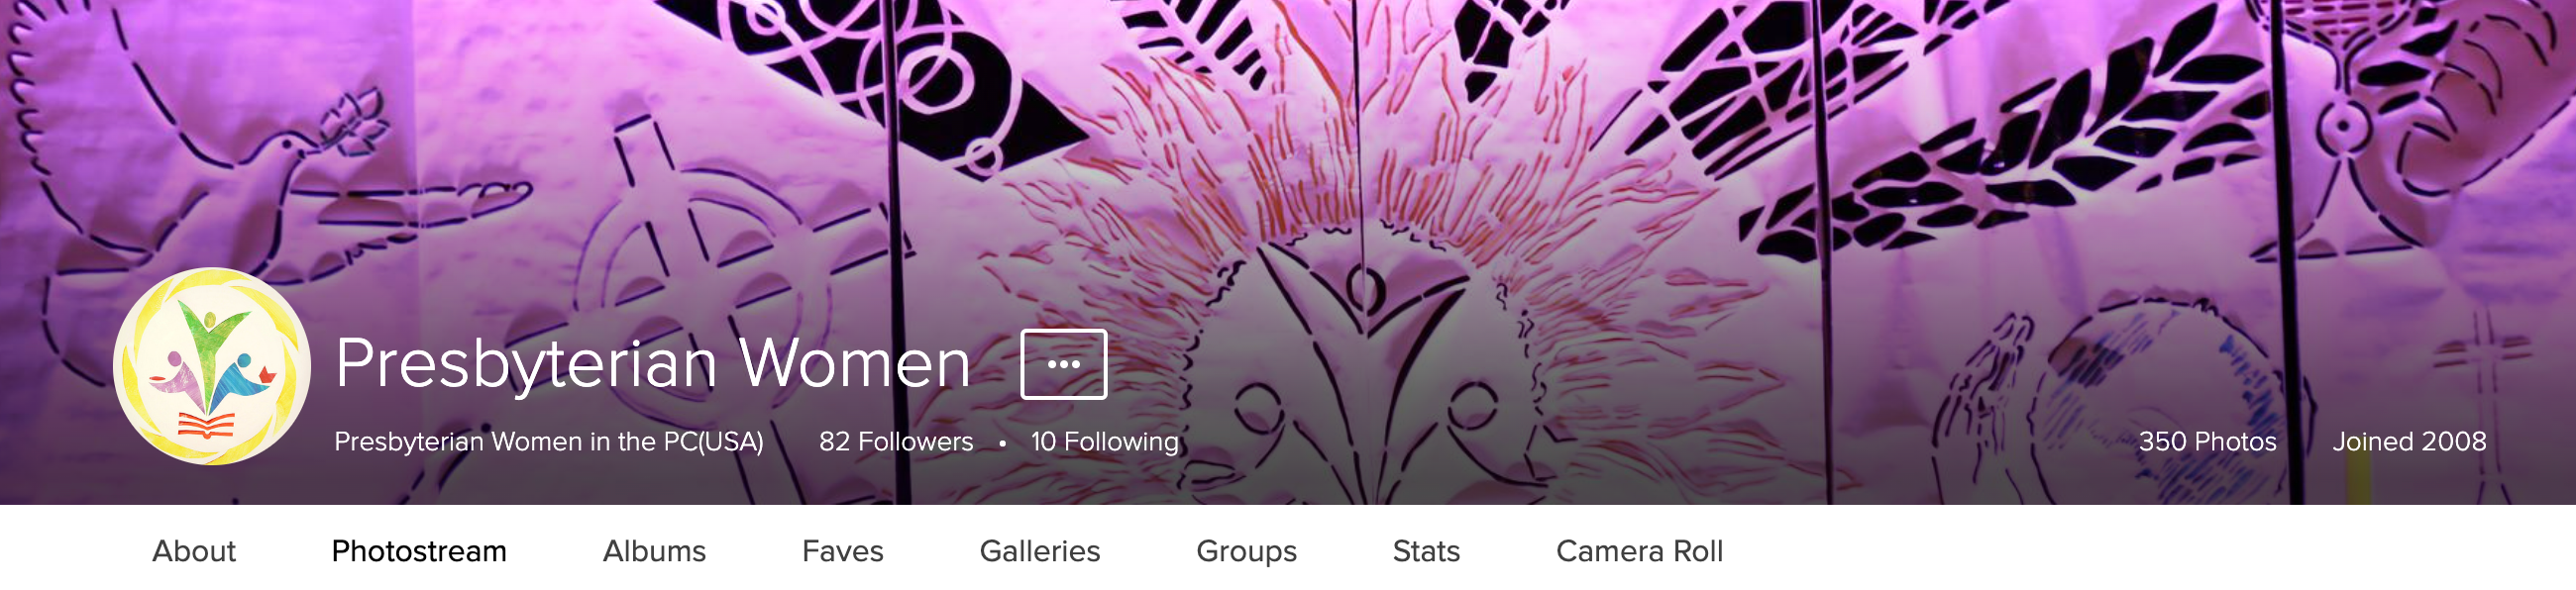Go to the Albums tab
The width and height of the screenshot is (2576, 590).
pos(654,551)
